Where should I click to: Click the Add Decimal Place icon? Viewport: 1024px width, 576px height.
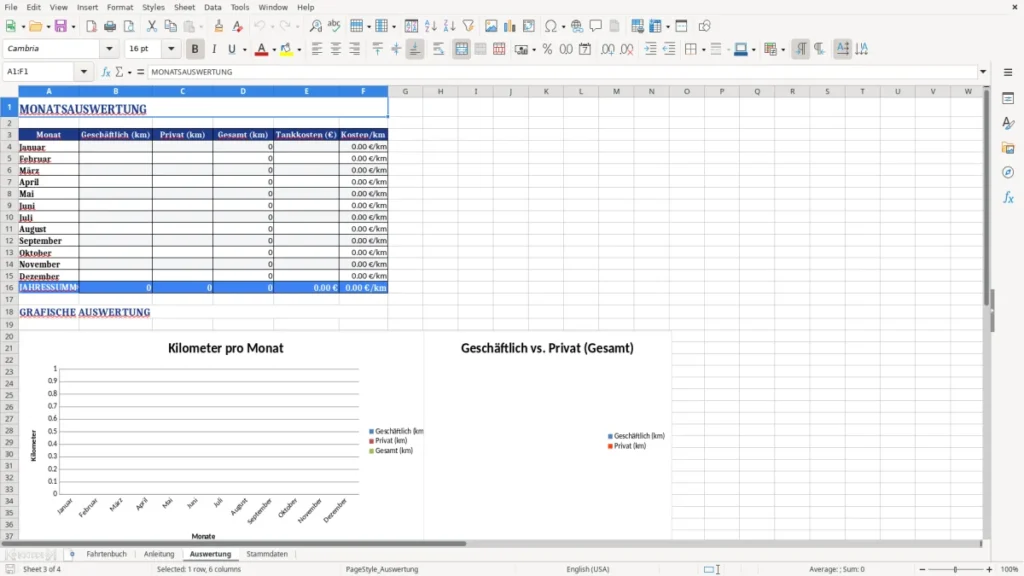(607, 49)
